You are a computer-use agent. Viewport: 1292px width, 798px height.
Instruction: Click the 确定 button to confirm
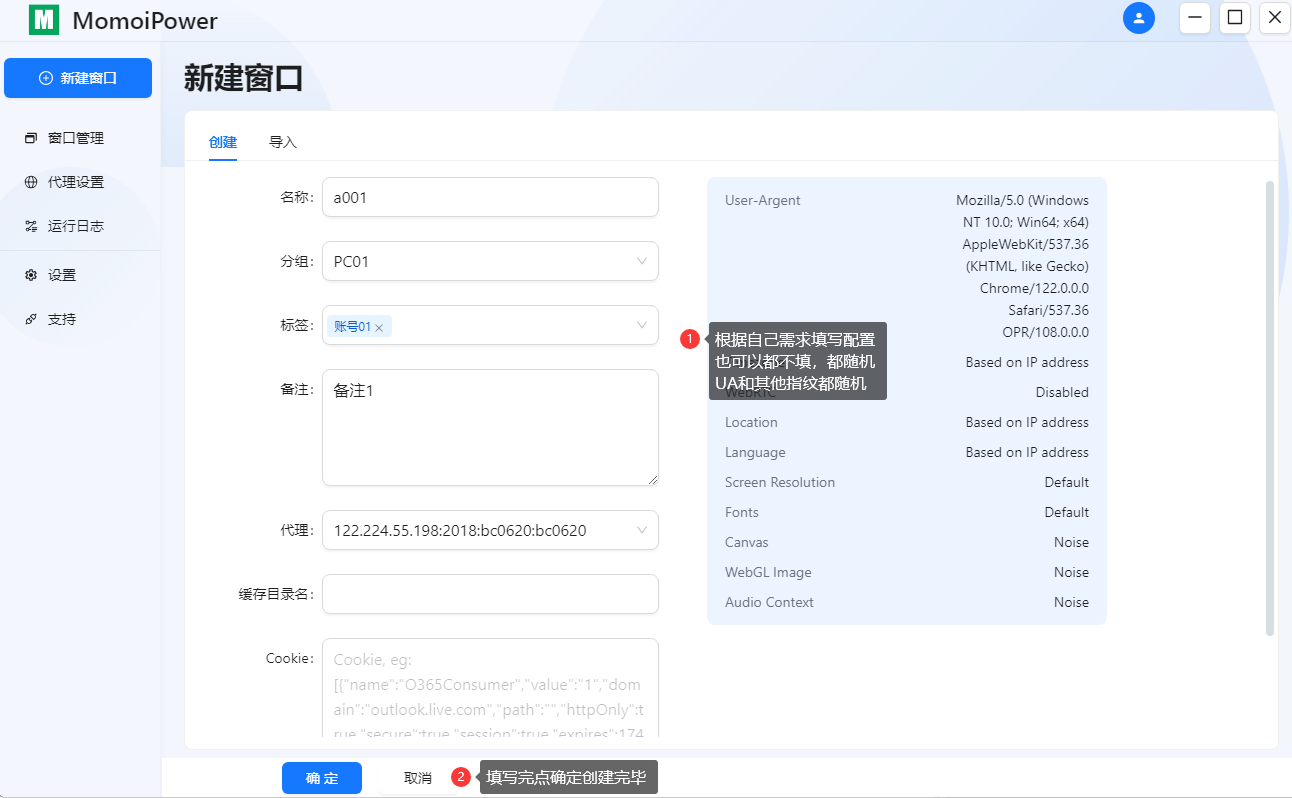pyautogui.click(x=321, y=777)
